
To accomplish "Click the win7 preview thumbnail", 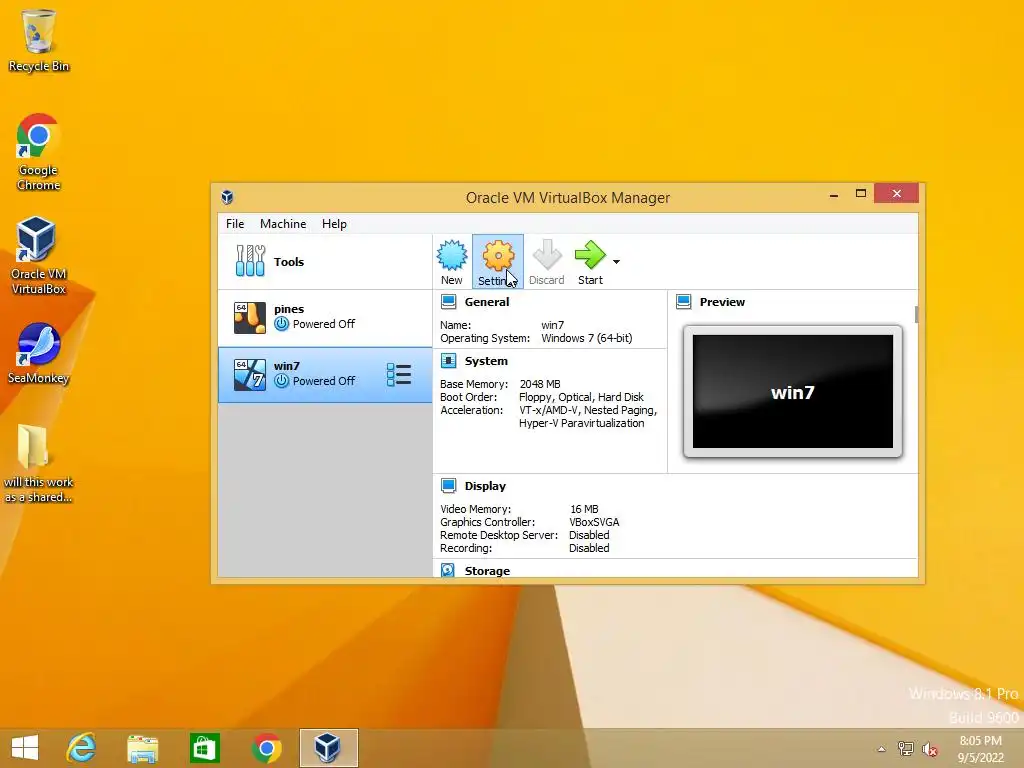I will click(793, 392).
